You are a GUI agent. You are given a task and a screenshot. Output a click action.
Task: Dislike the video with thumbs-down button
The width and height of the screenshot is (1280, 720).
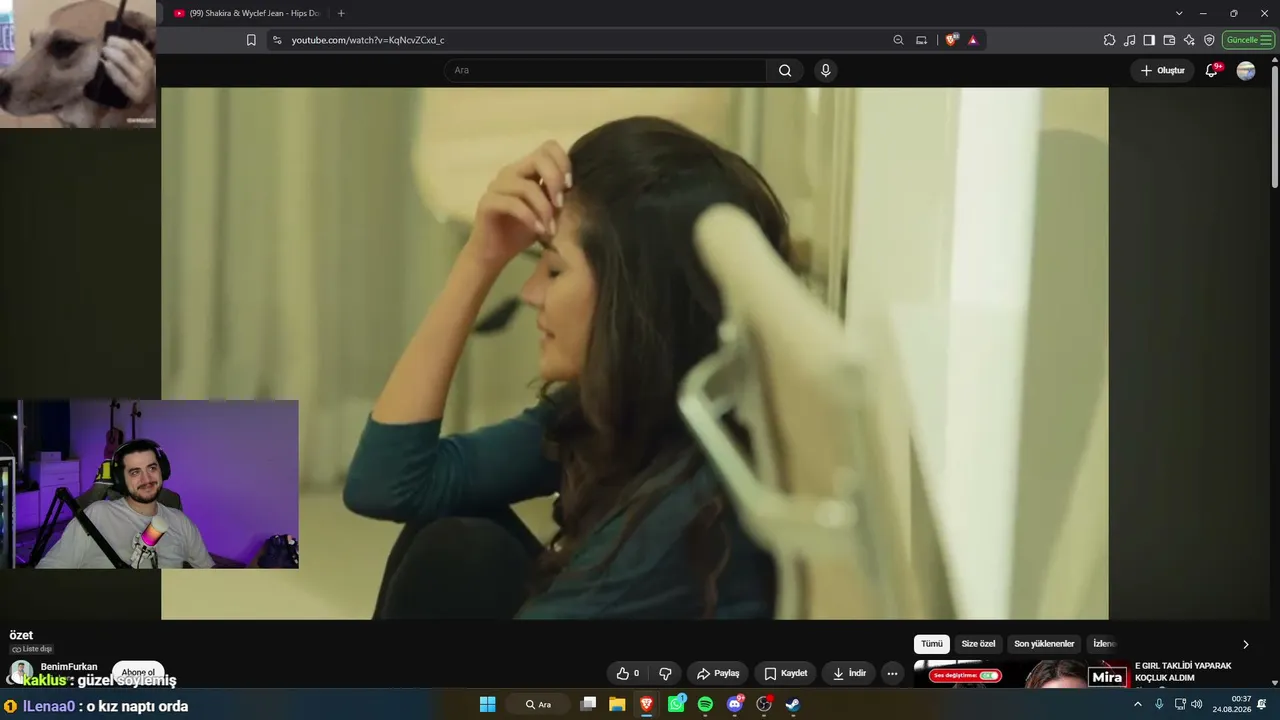tap(665, 673)
